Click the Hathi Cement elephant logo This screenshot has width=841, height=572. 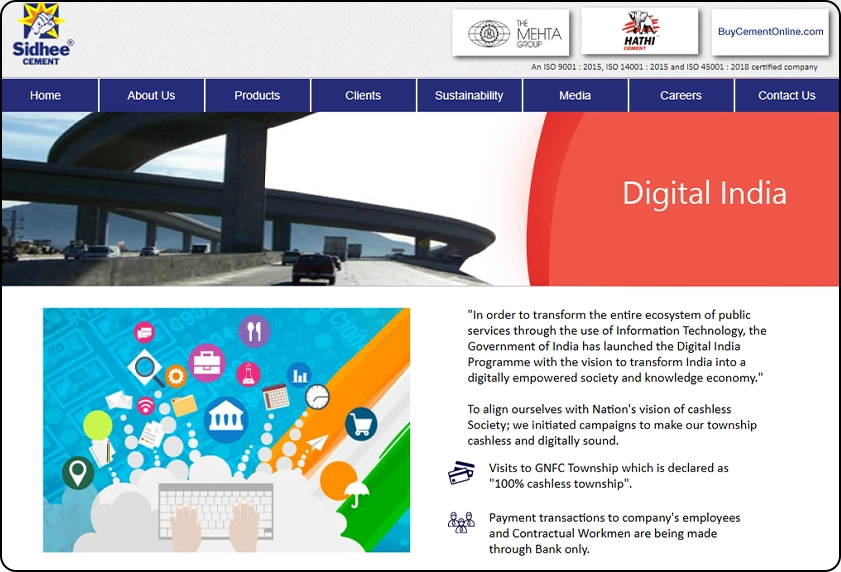[x=640, y=32]
